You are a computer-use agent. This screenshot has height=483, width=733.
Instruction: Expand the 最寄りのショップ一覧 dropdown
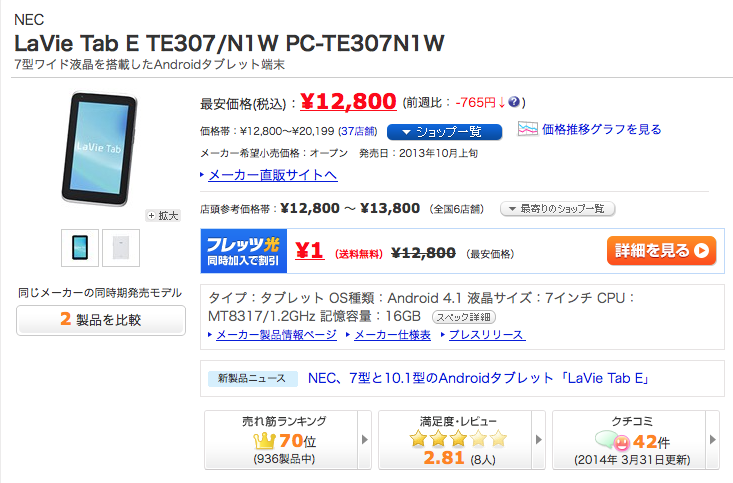[x=557, y=209]
